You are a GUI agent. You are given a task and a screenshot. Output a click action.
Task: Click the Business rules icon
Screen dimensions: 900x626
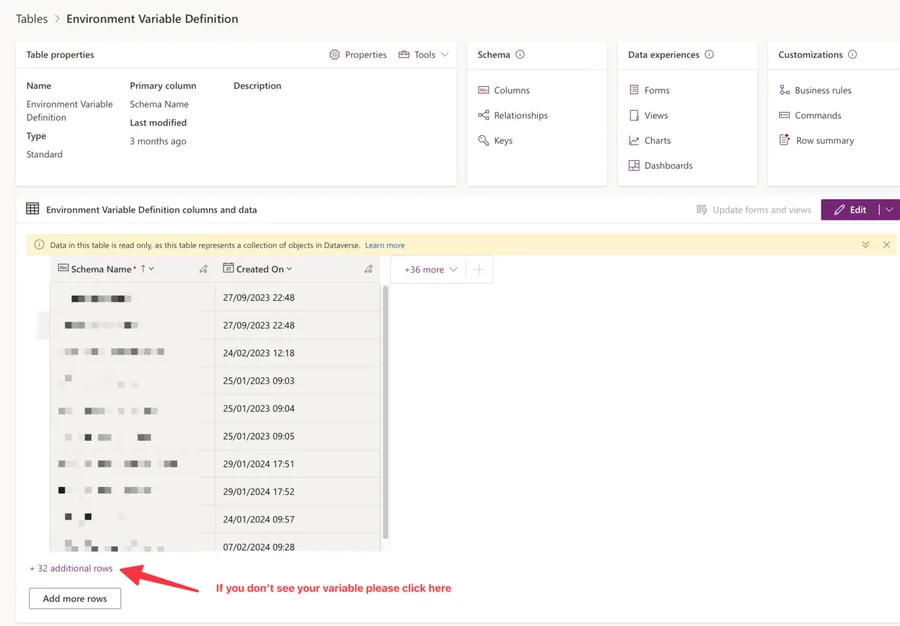click(785, 90)
